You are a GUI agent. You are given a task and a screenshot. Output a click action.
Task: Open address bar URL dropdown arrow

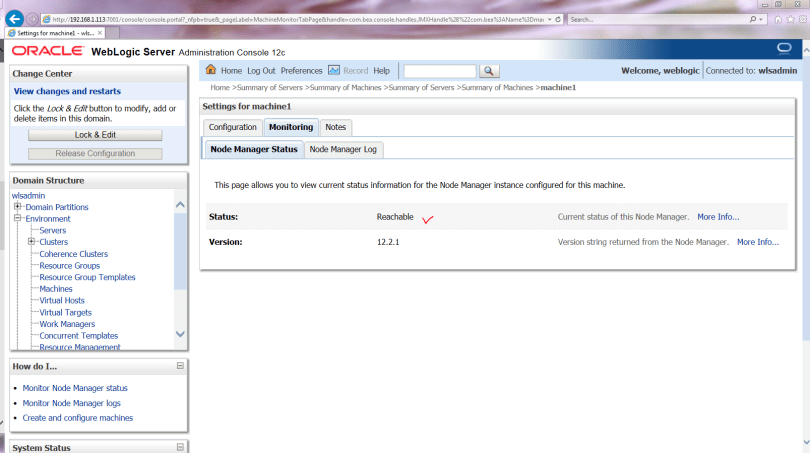[x=550, y=19]
